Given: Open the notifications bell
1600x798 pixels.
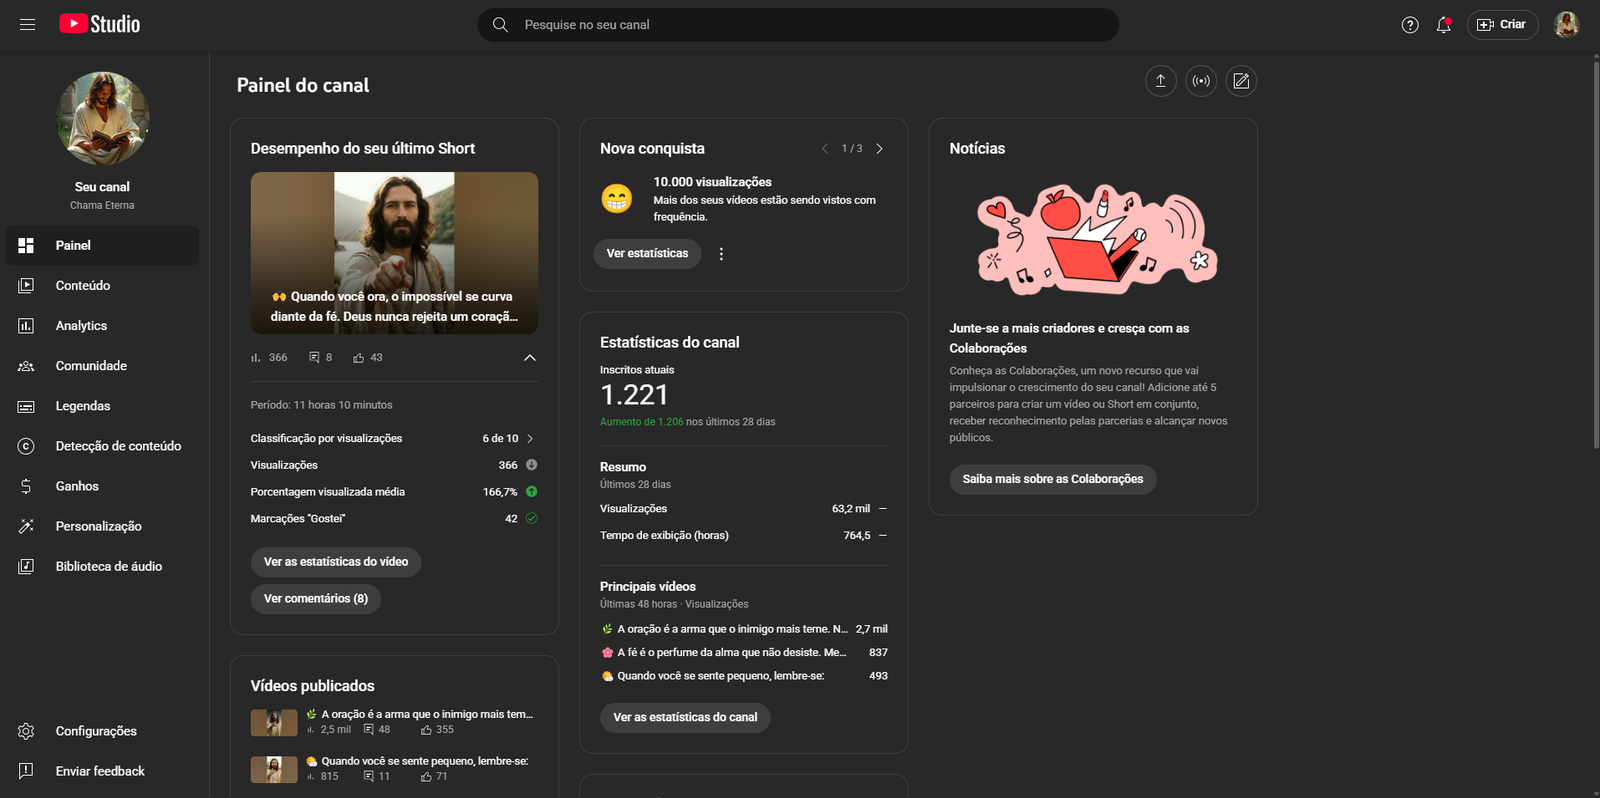Looking at the screenshot, I should (1443, 25).
